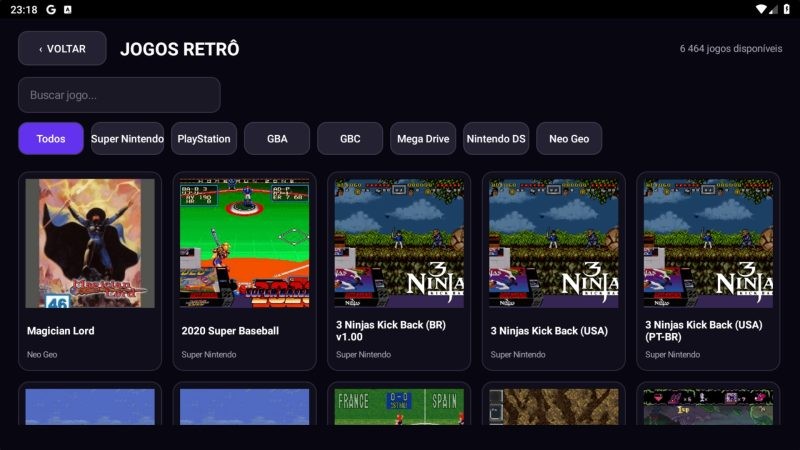Open the 2020 Super Baseball thumbnail
Screen dimensions: 800x450
coord(244,243)
